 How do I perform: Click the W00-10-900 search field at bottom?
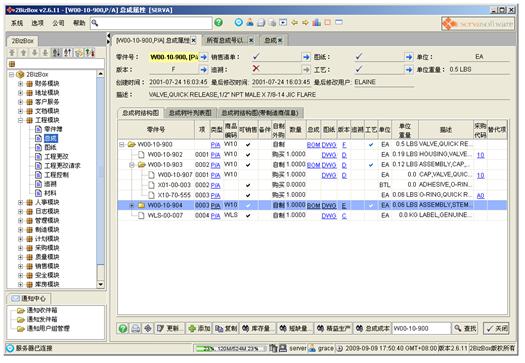point(421,329)
